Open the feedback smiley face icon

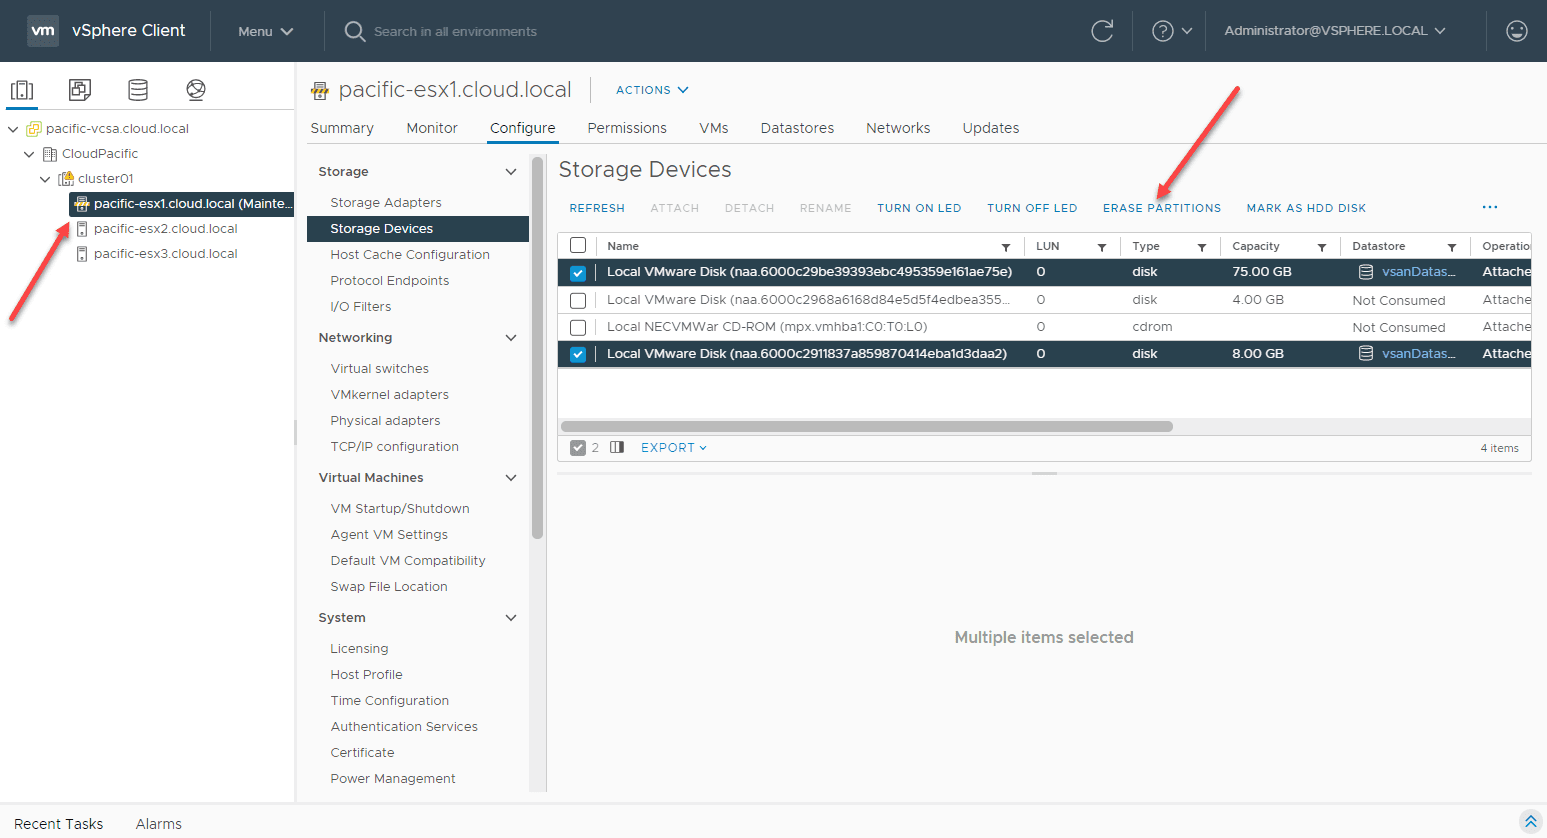[x=1516, y=31]
